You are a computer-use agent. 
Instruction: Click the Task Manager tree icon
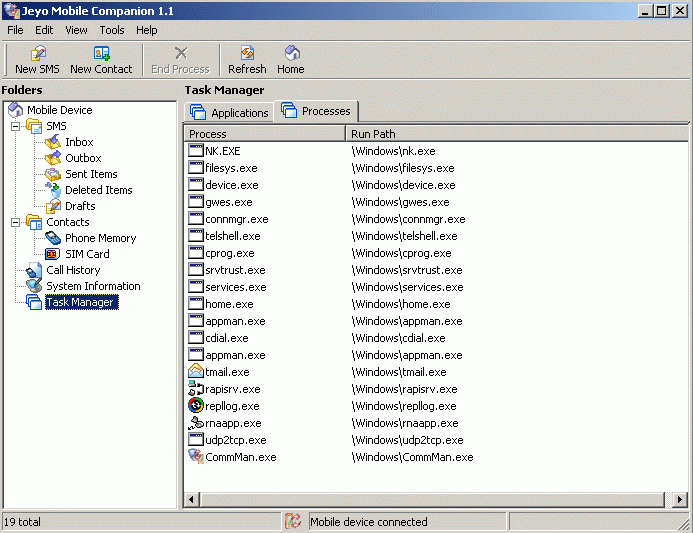pos(34,302)
